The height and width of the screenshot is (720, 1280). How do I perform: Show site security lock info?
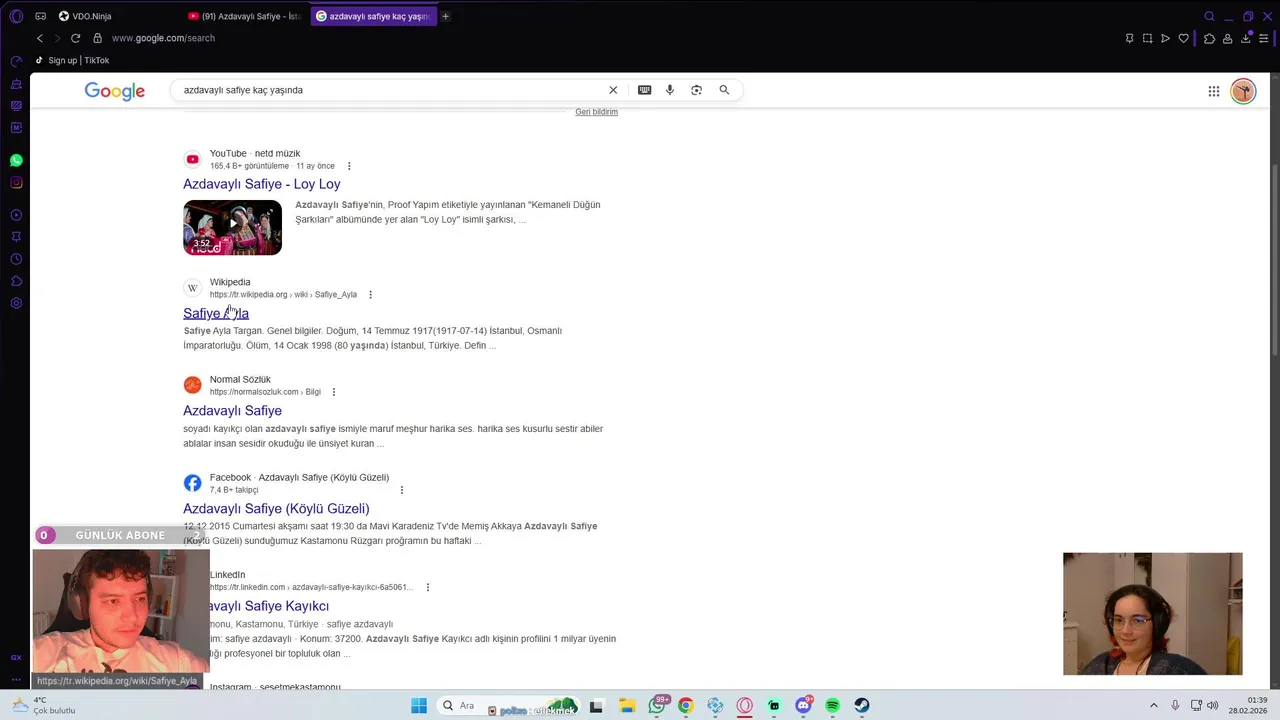click(x=97, y=38)
